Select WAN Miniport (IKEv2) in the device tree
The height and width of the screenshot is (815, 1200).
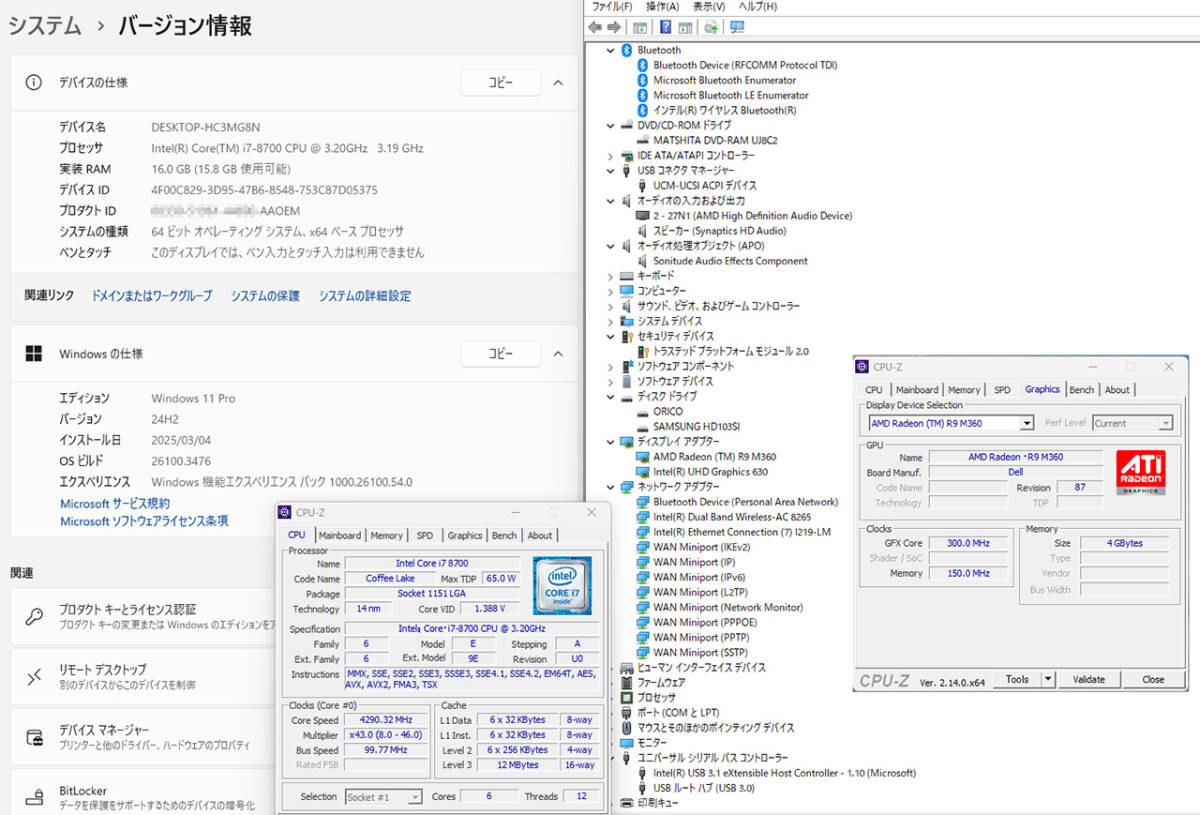tap(700, 547)
